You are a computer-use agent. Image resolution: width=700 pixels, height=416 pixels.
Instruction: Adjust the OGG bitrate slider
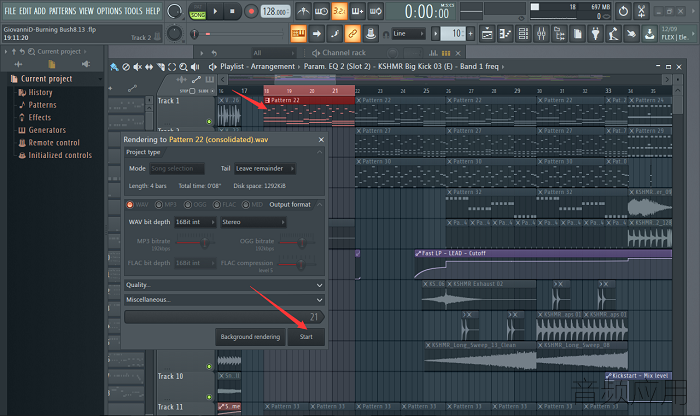pos(298,242)
